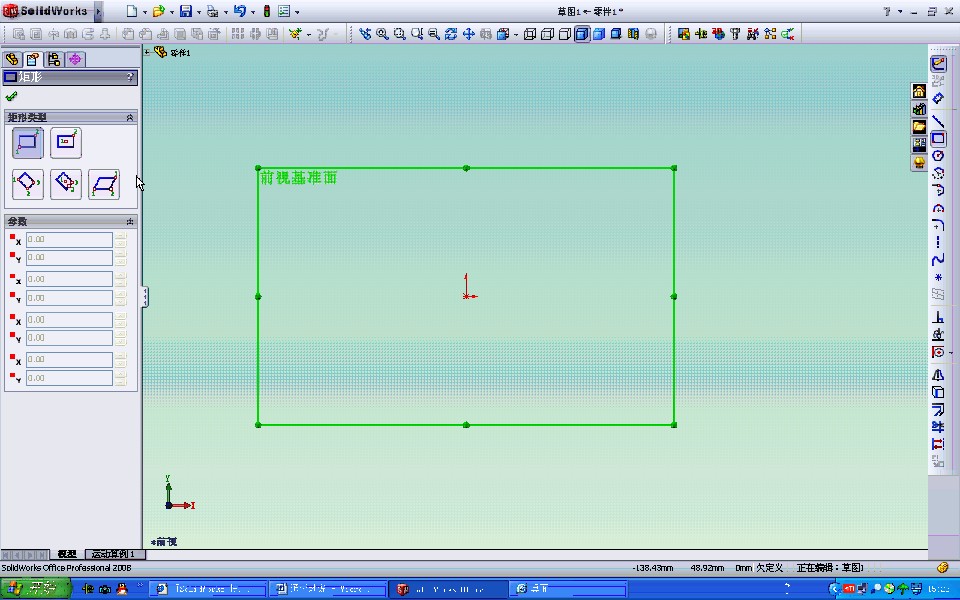The width and height of the screenshot is (960, 600).
Task: Click the Options checklist icon
Action: (x=284, y=11)
